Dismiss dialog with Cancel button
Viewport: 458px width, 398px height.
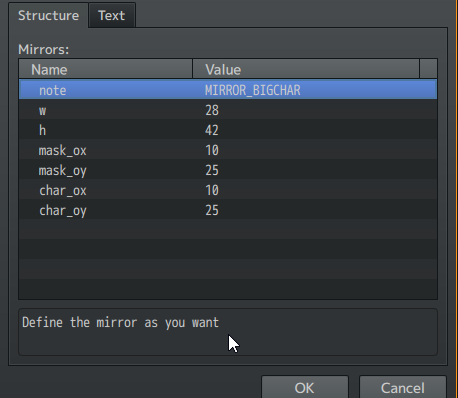tap(403, 387)
